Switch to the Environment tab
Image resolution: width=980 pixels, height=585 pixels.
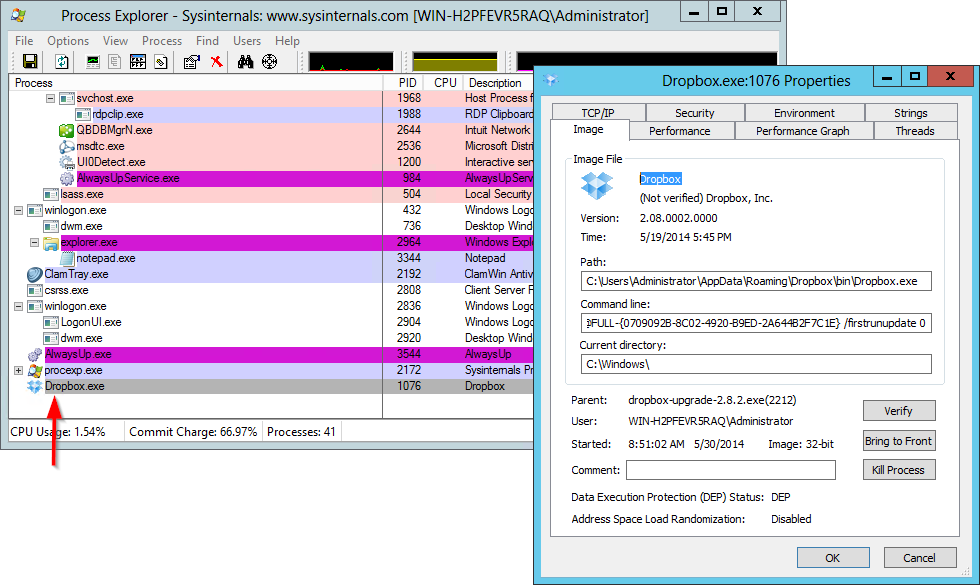coord(804,112)
